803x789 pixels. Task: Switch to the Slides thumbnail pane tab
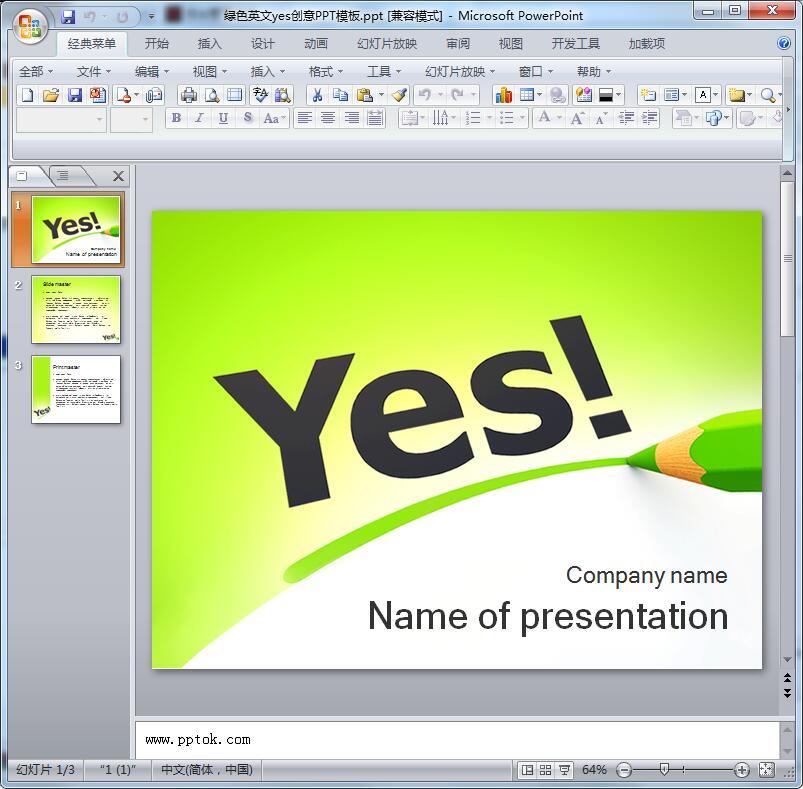point(23,176)
